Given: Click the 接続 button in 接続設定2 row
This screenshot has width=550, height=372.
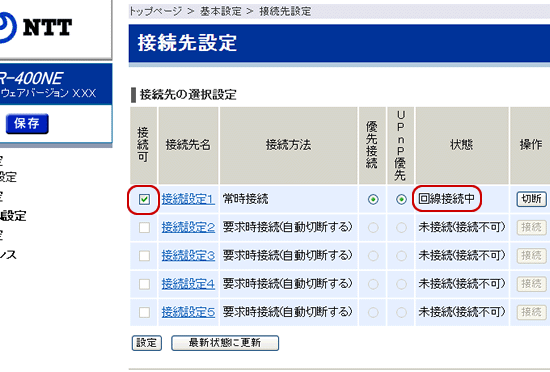Looking at the screenshot, I should (x=531, y=227).
